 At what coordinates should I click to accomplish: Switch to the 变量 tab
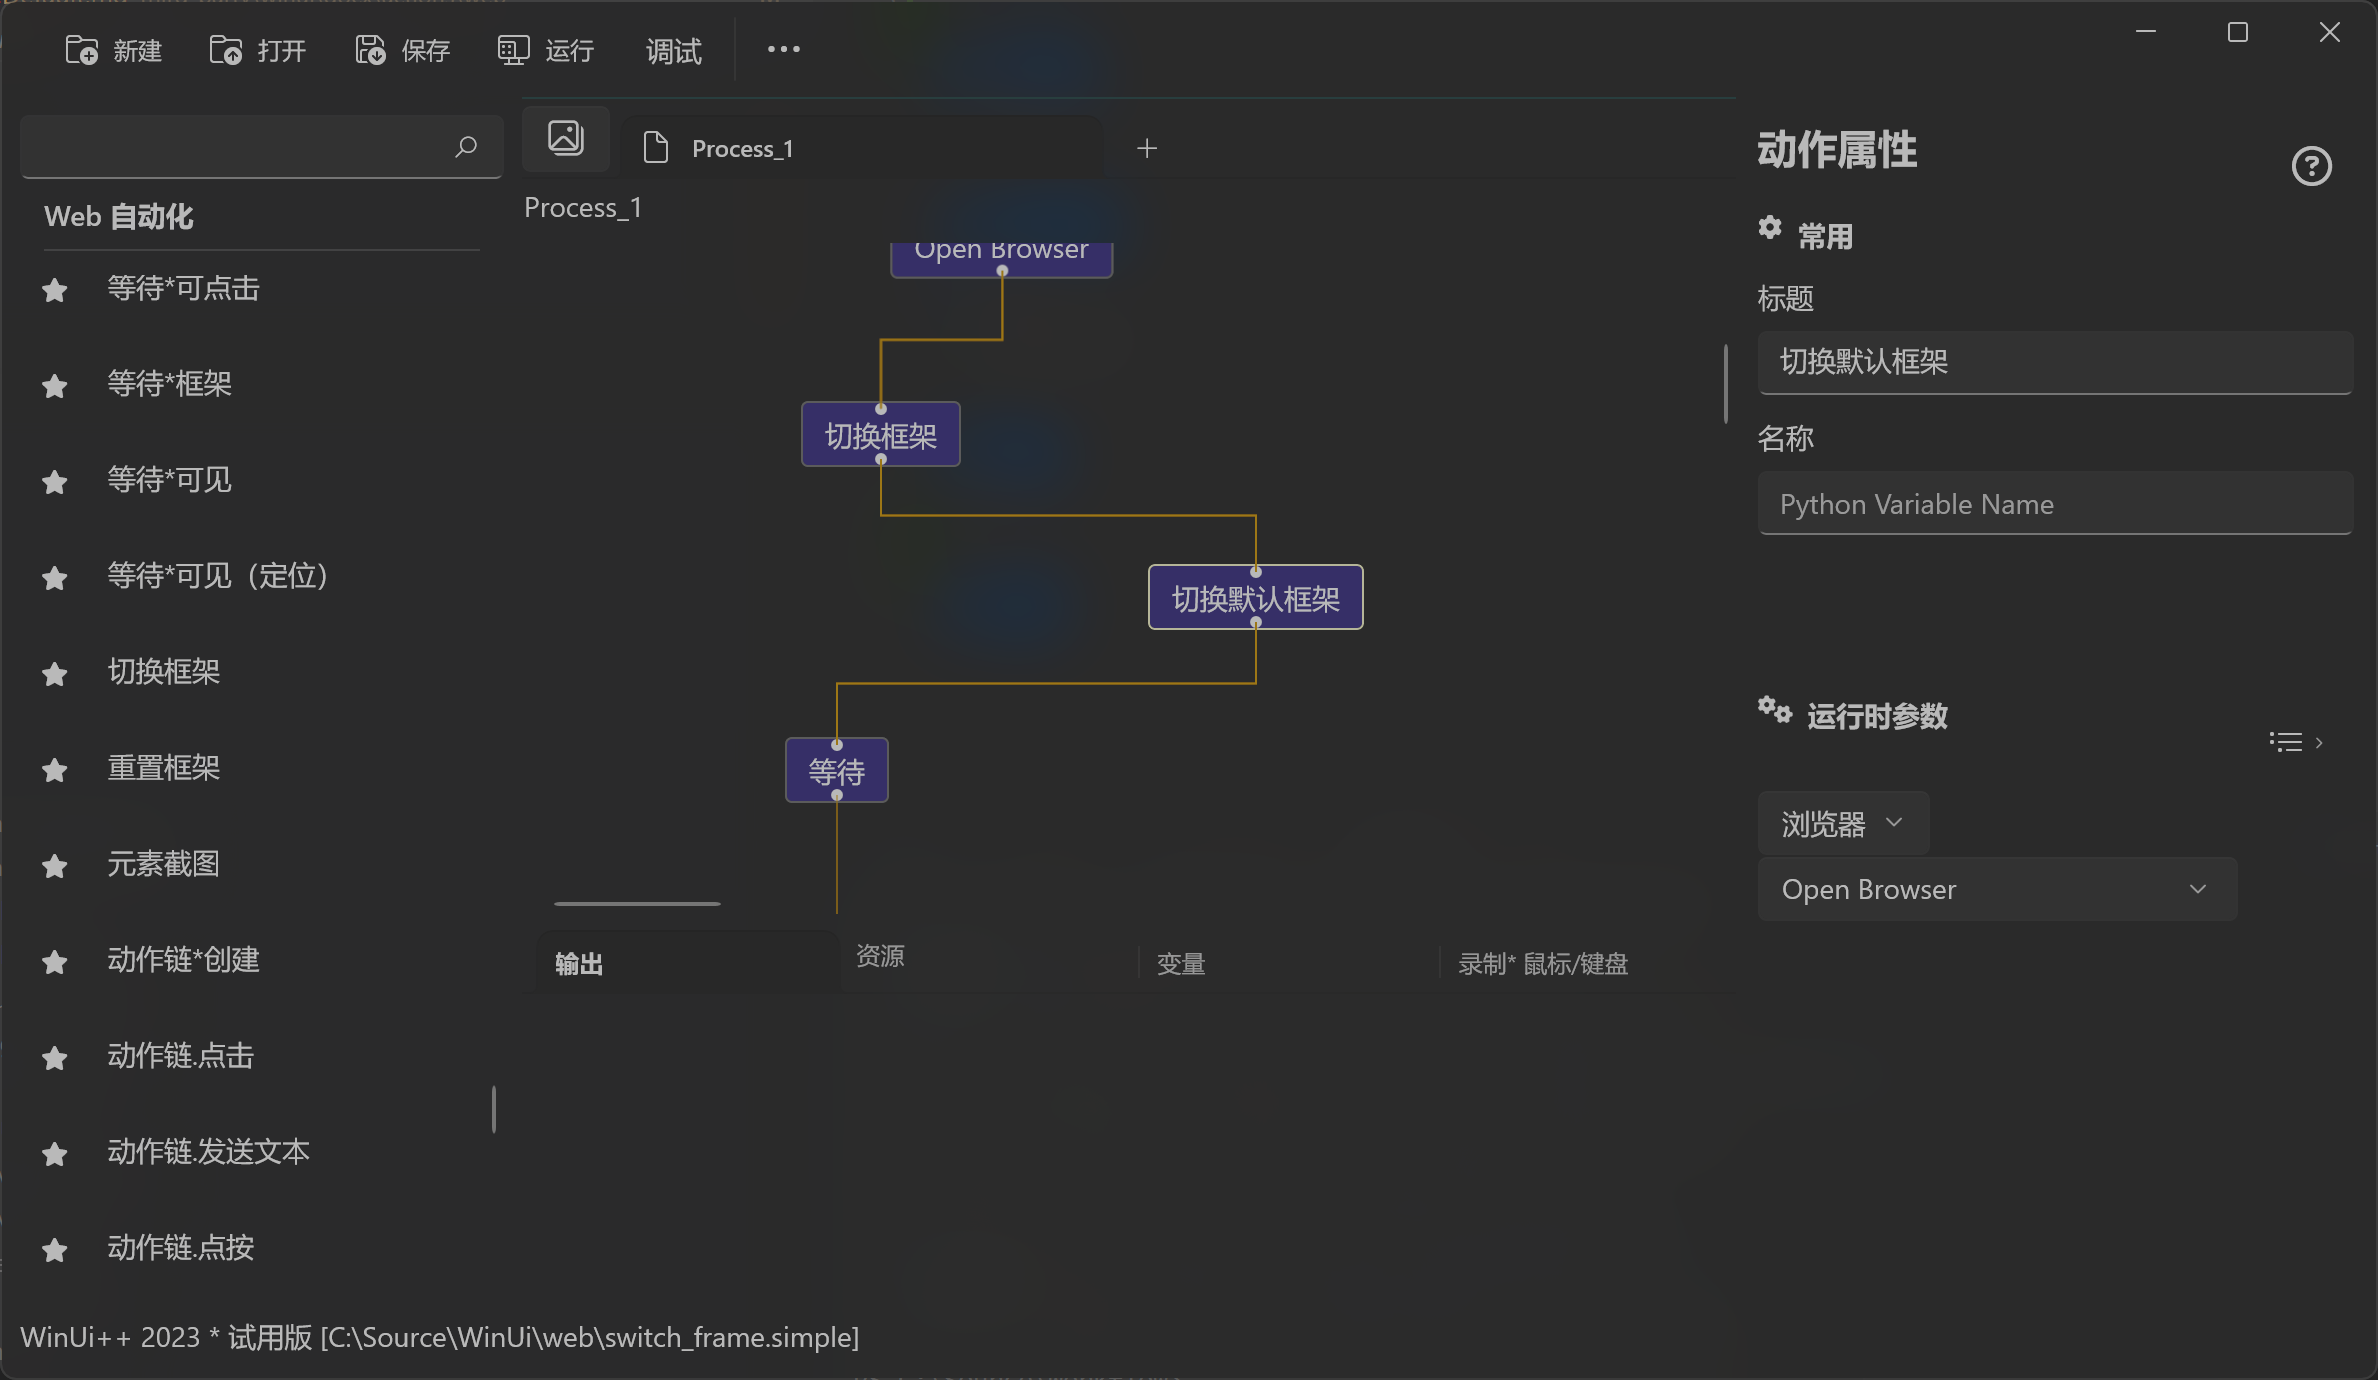[1180, 963]
